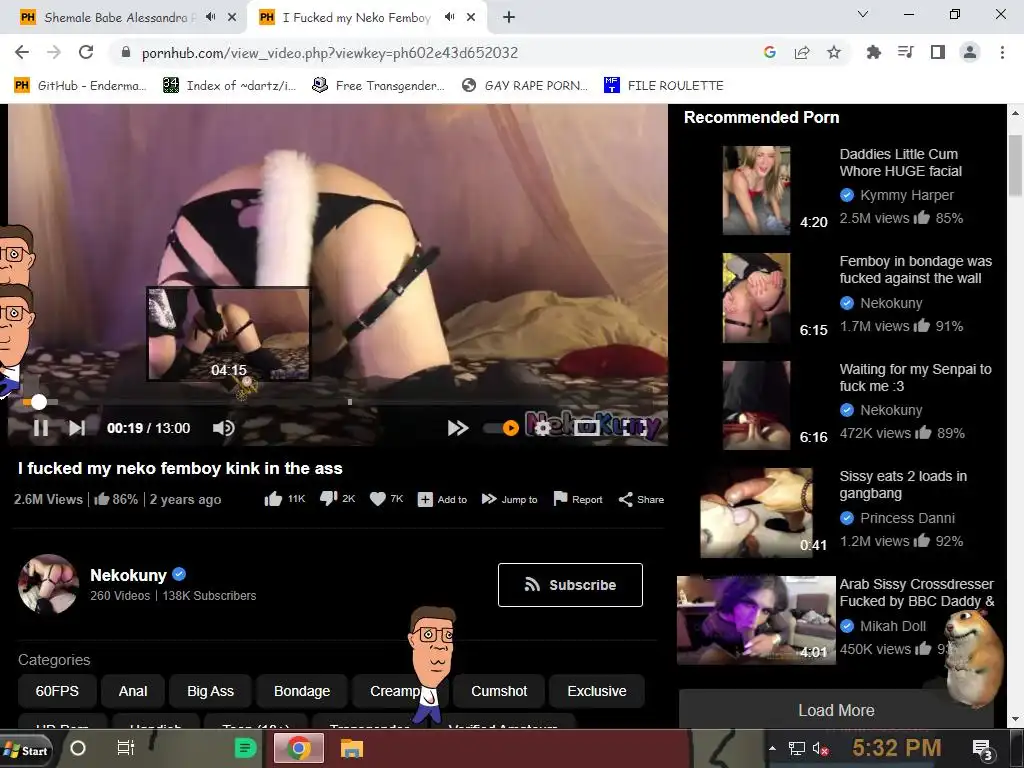Open the tab search chevron
This screenshot has width=1024, height=768.
tap(863, 14)
